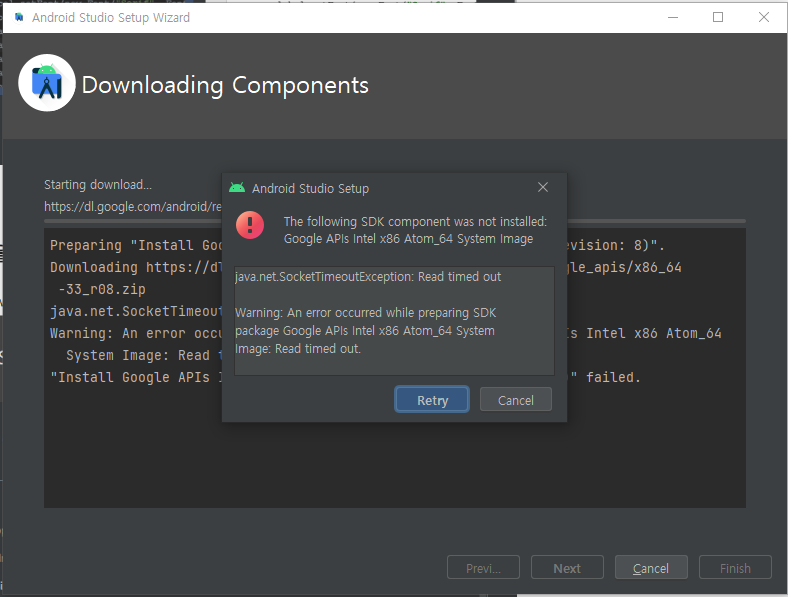Click the Finish wizard button
The width and height of the screenshot is (788, 597).
735,568
